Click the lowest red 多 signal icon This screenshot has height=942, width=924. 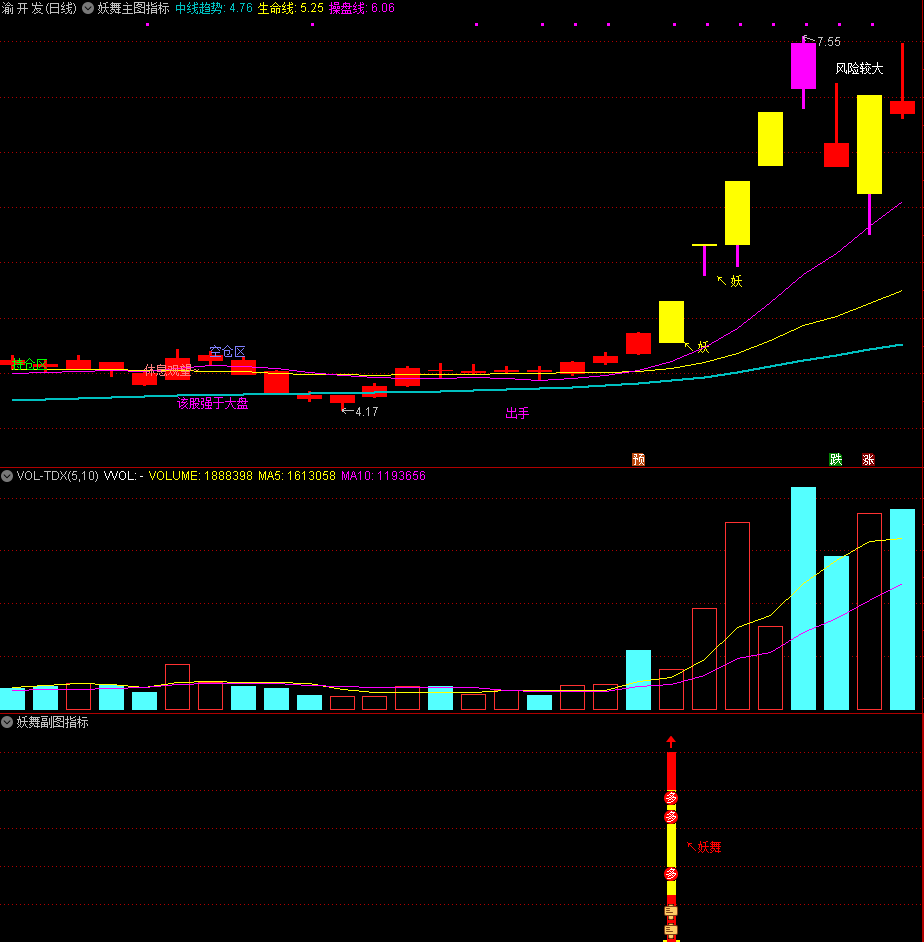coord(671,874)
